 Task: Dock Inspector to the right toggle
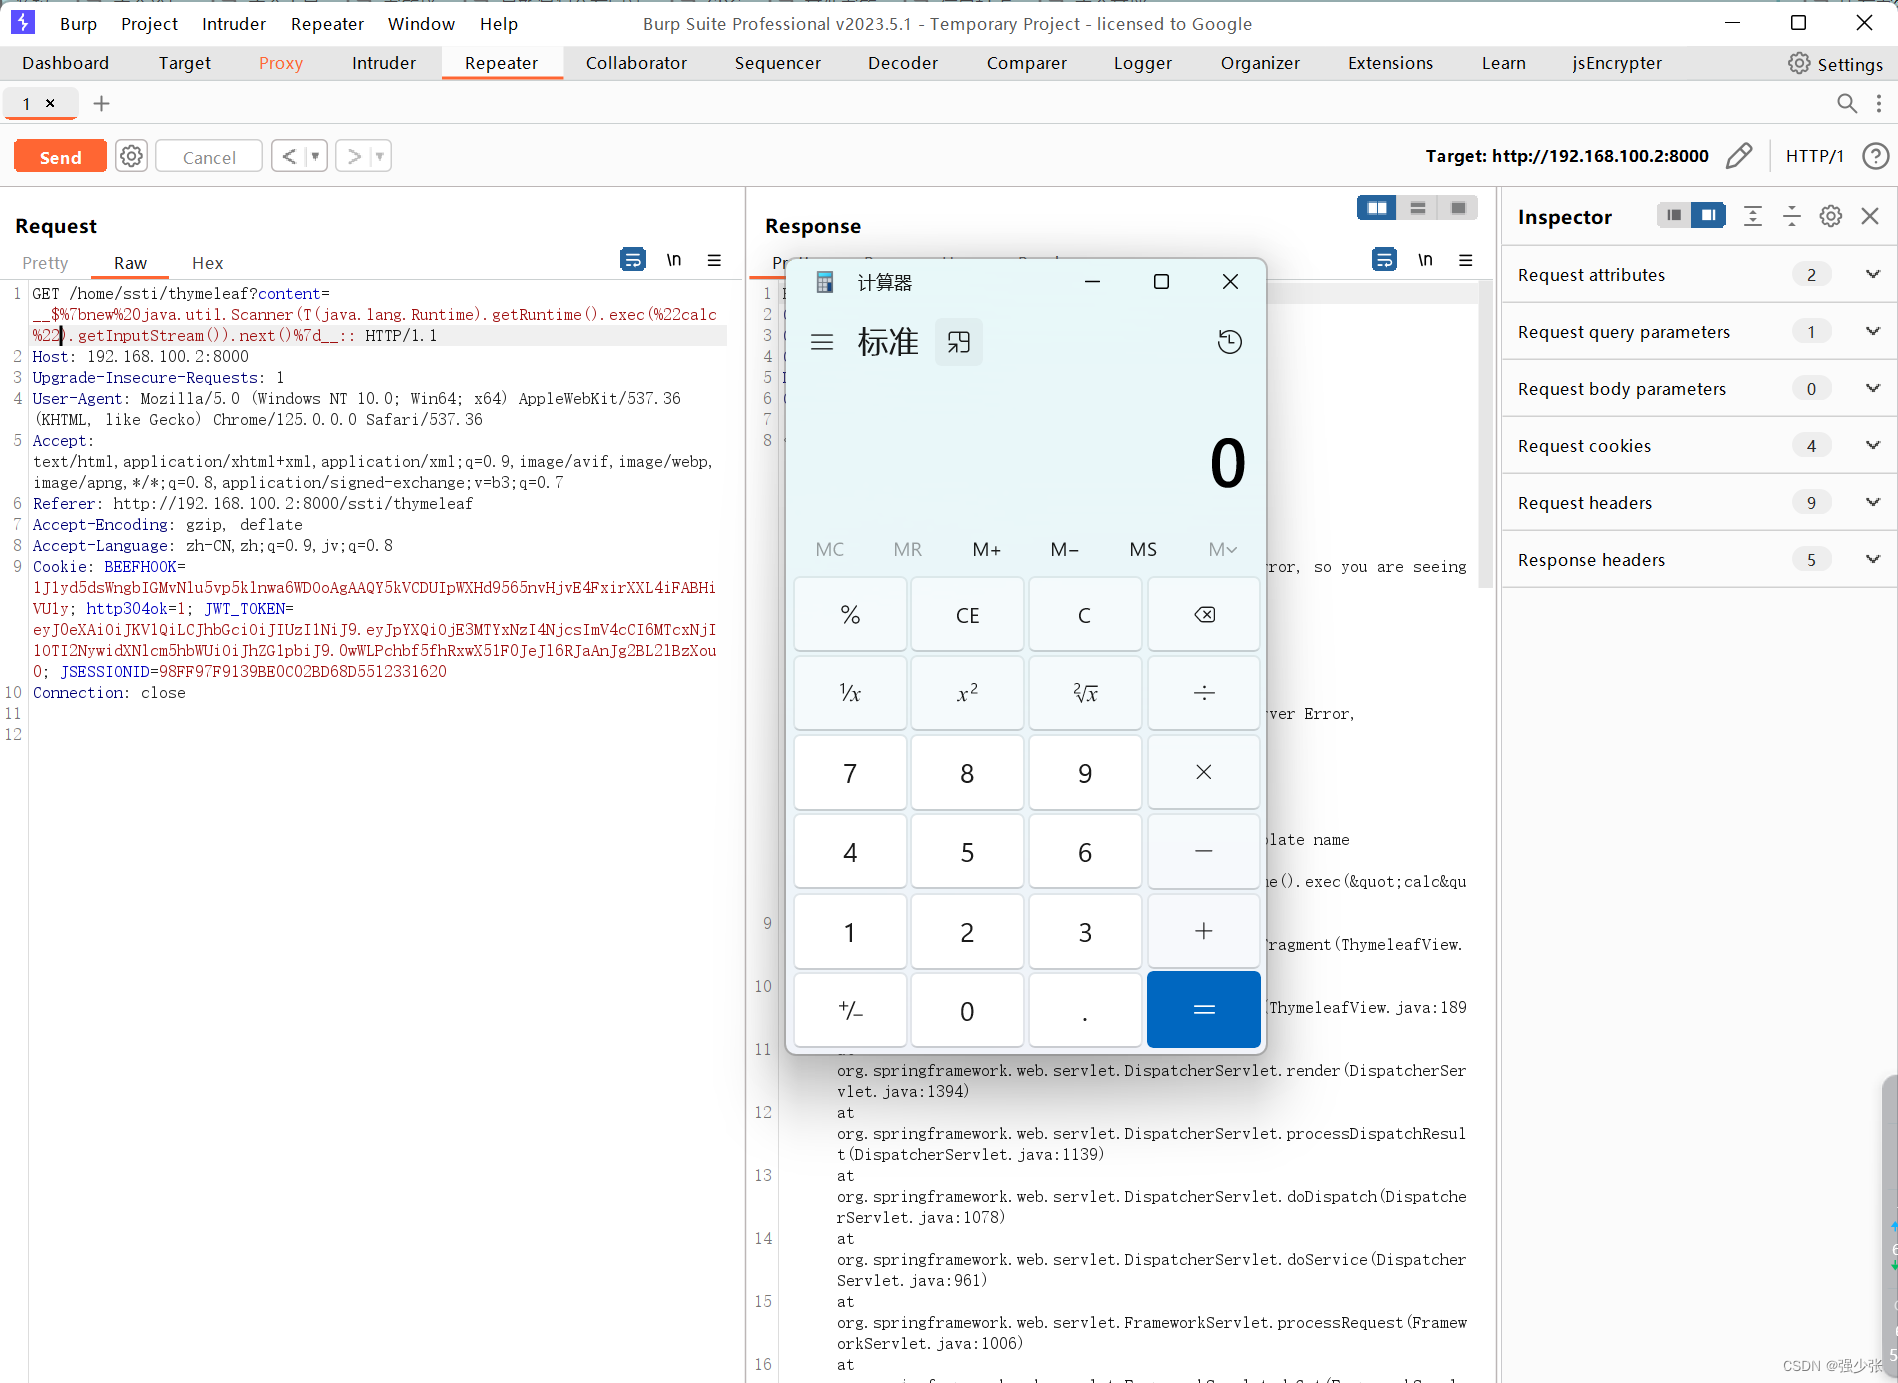pyautogui.click(x=1709, y=215)
